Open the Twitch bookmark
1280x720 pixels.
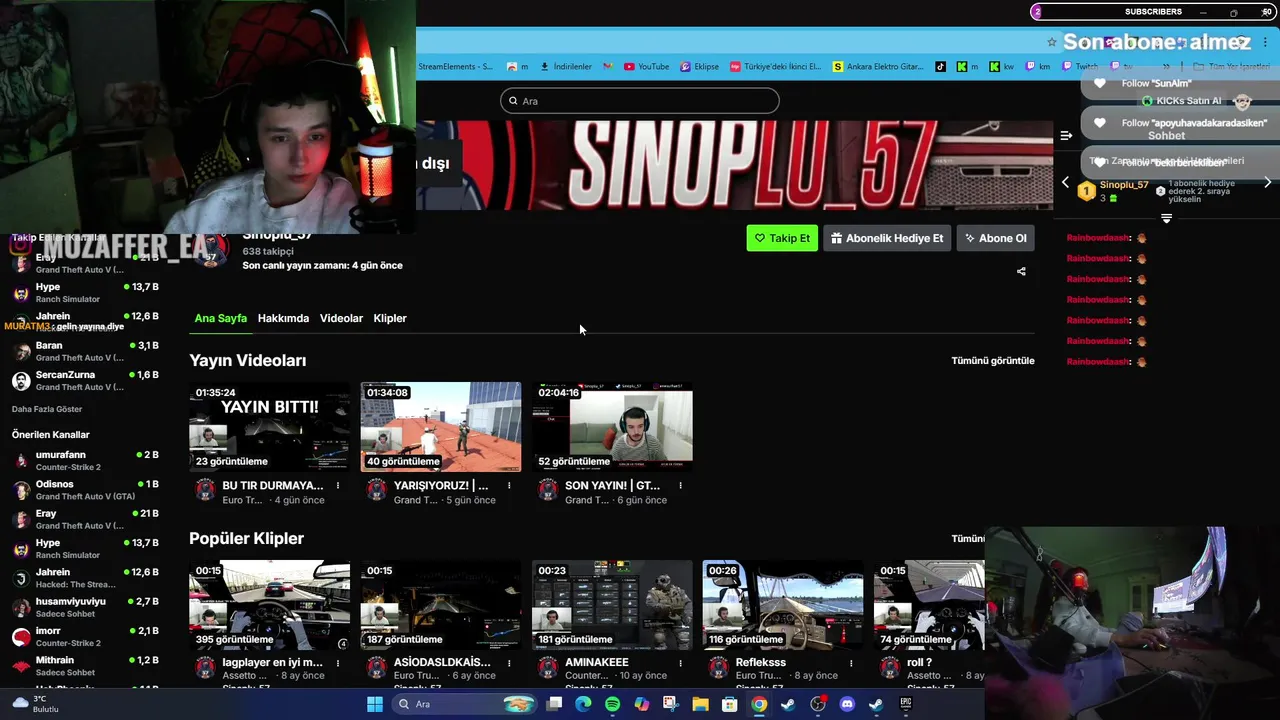1079,67
